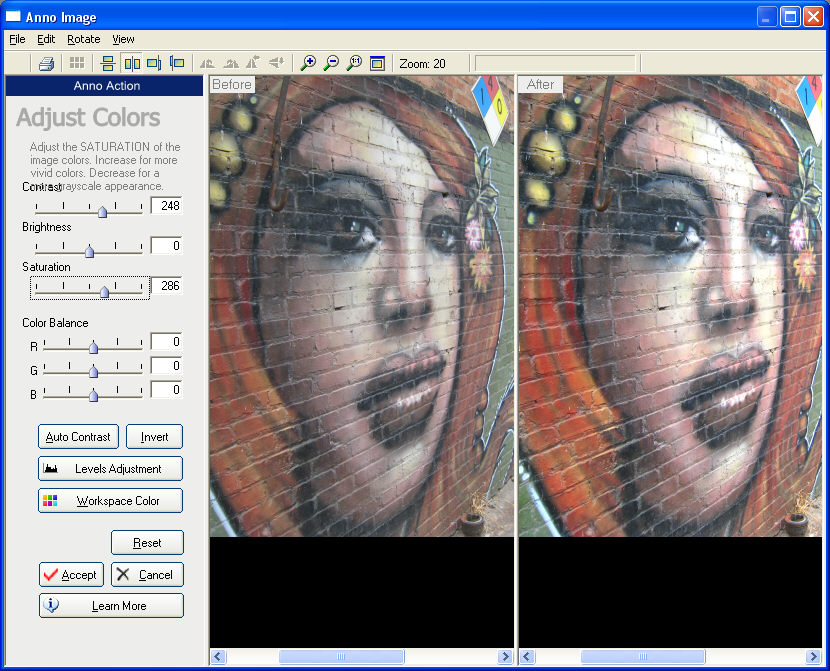Click the Auto Contrast button
Image resolution: width=830 pixels, height=671 pixels.
78,437
